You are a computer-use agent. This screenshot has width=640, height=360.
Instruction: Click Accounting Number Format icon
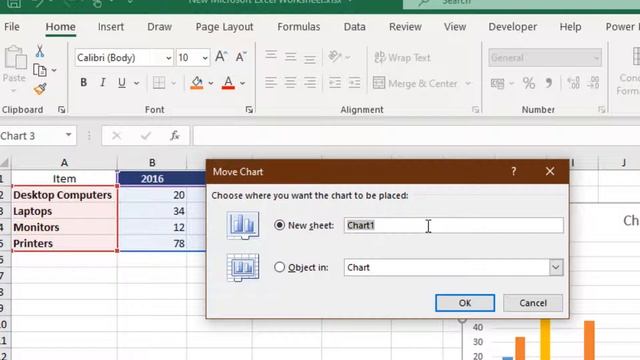coord(497,84)
